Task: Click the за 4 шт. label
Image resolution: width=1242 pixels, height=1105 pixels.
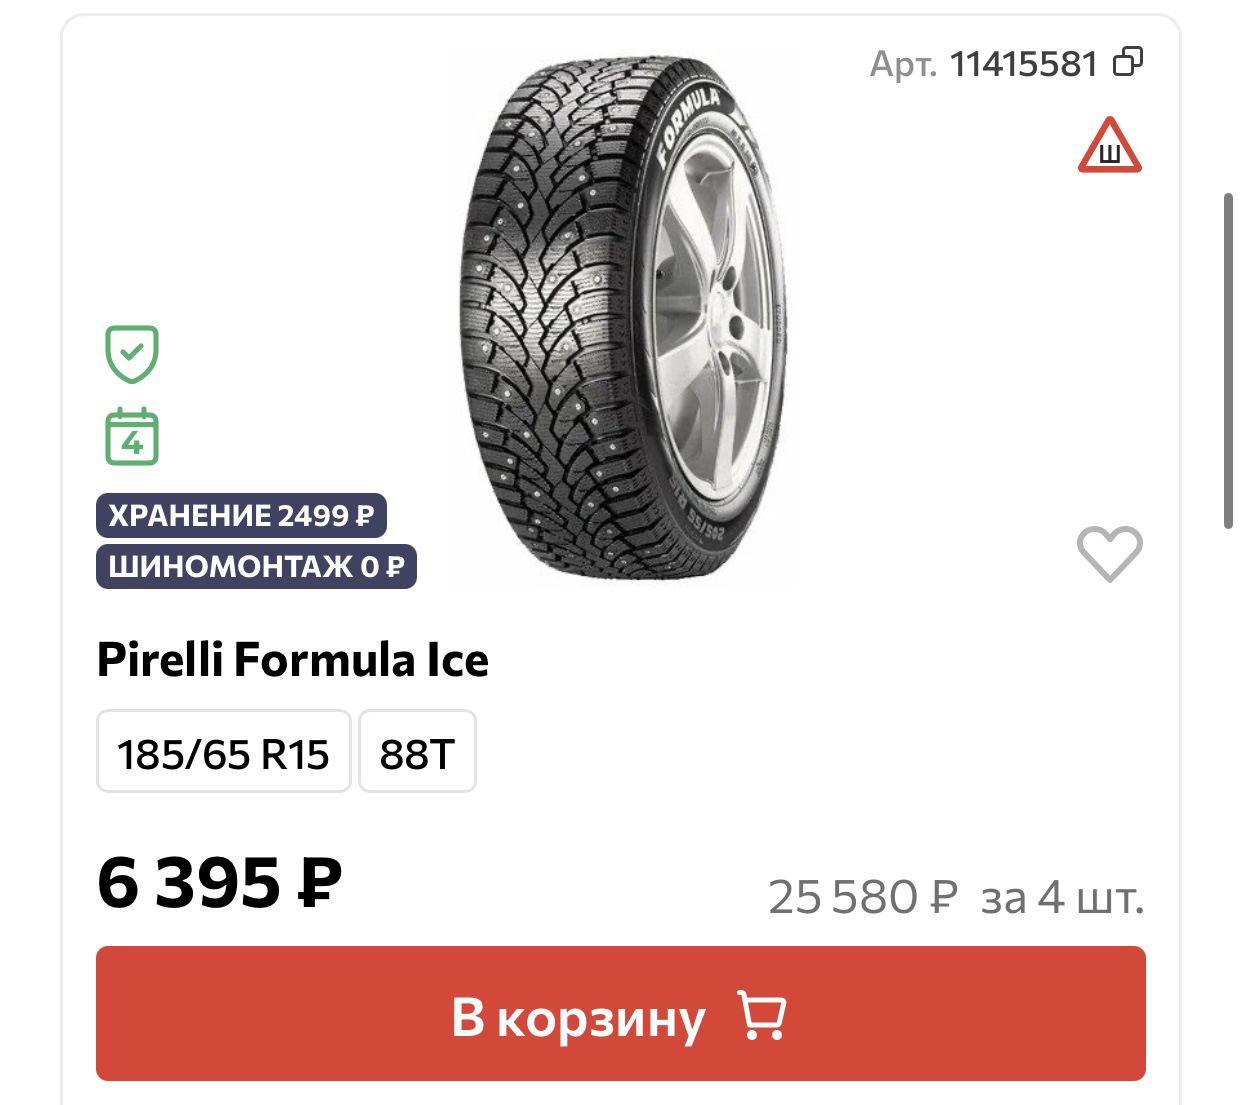Action: (x=1062, y=897)
